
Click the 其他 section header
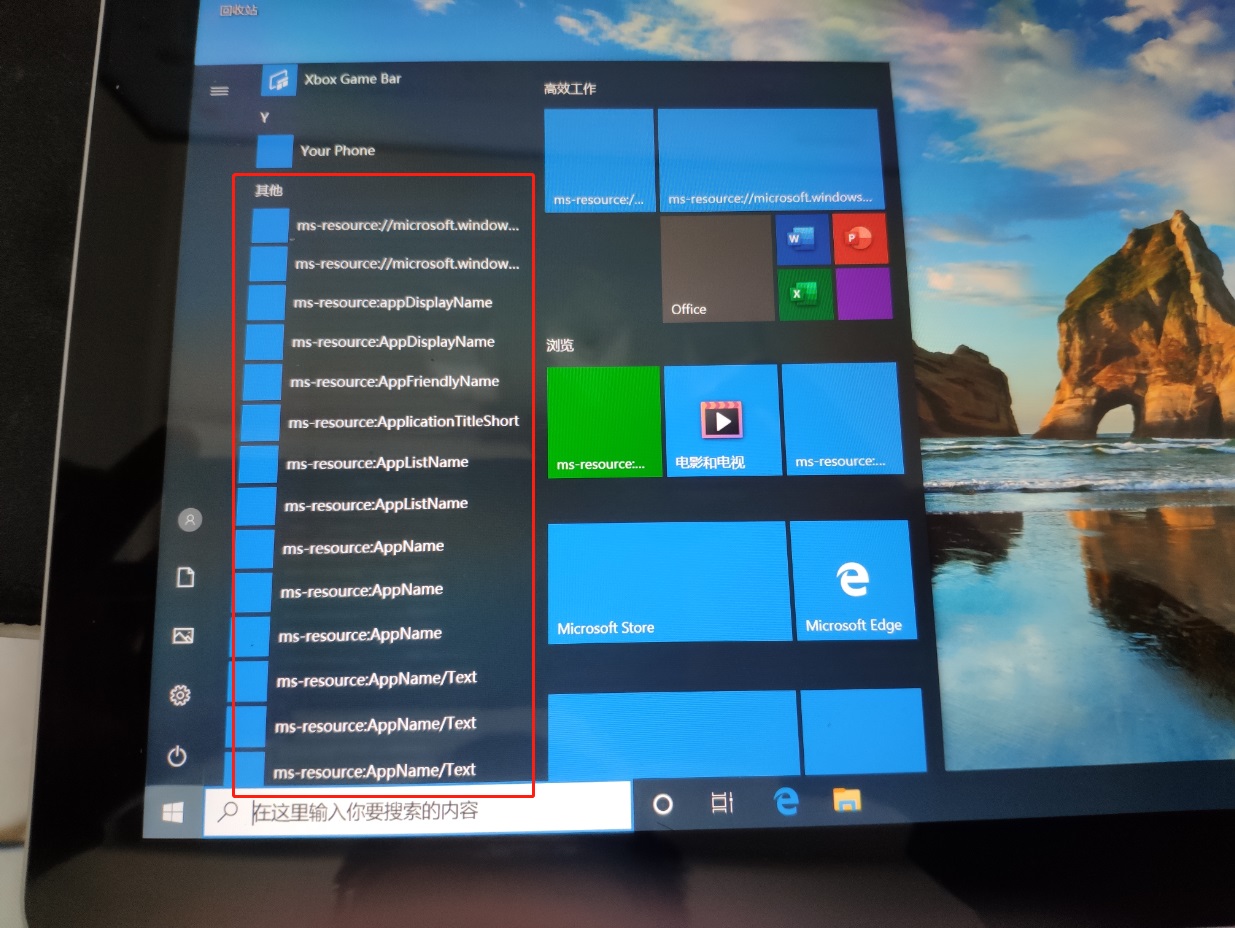pos(269,190)
